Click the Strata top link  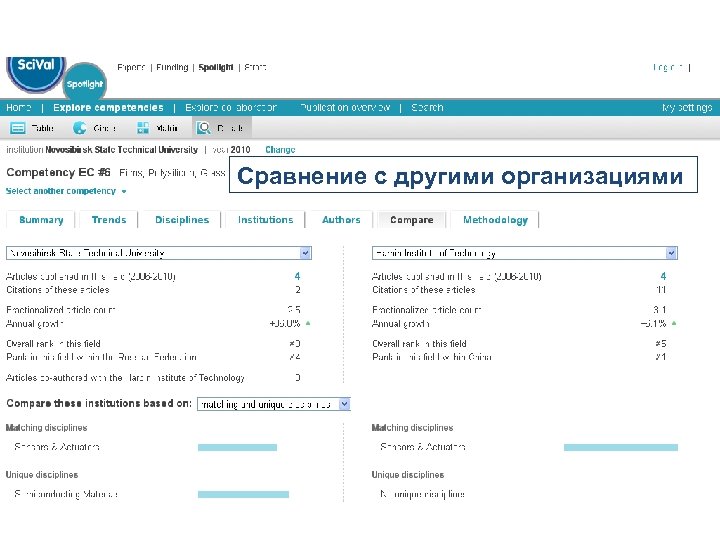(x=255, y=68)
